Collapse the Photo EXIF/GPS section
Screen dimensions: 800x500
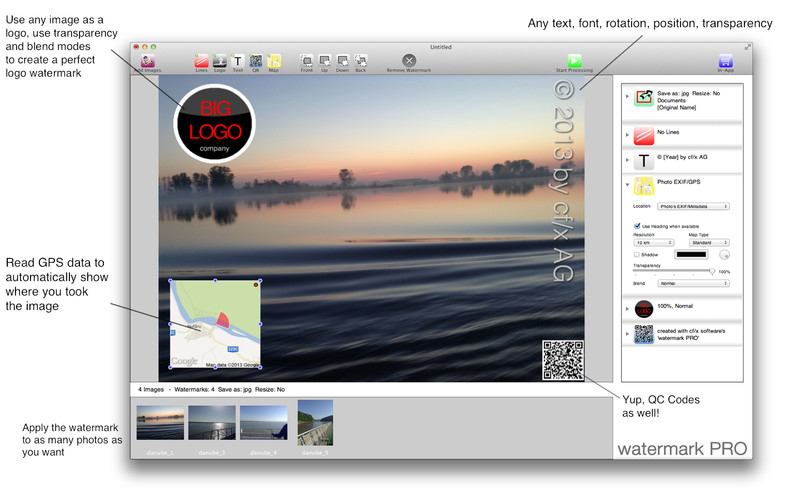click(627, 184)
